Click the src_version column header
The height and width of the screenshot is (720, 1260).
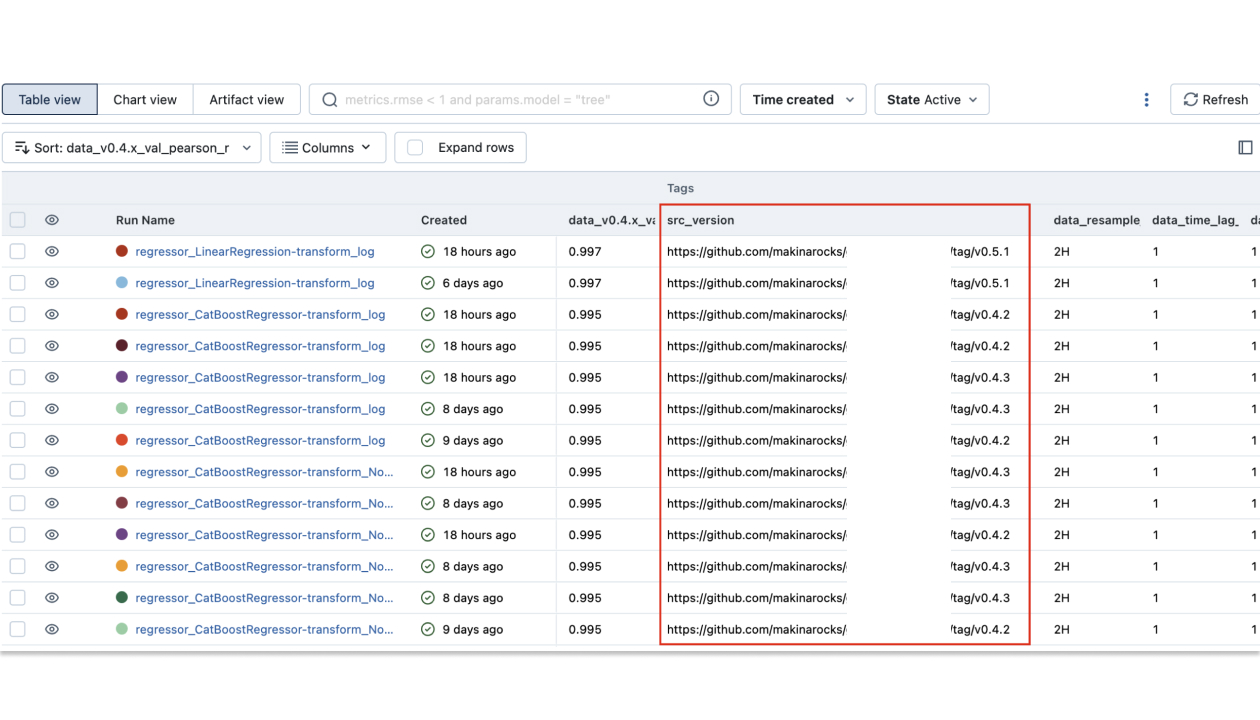700,220
